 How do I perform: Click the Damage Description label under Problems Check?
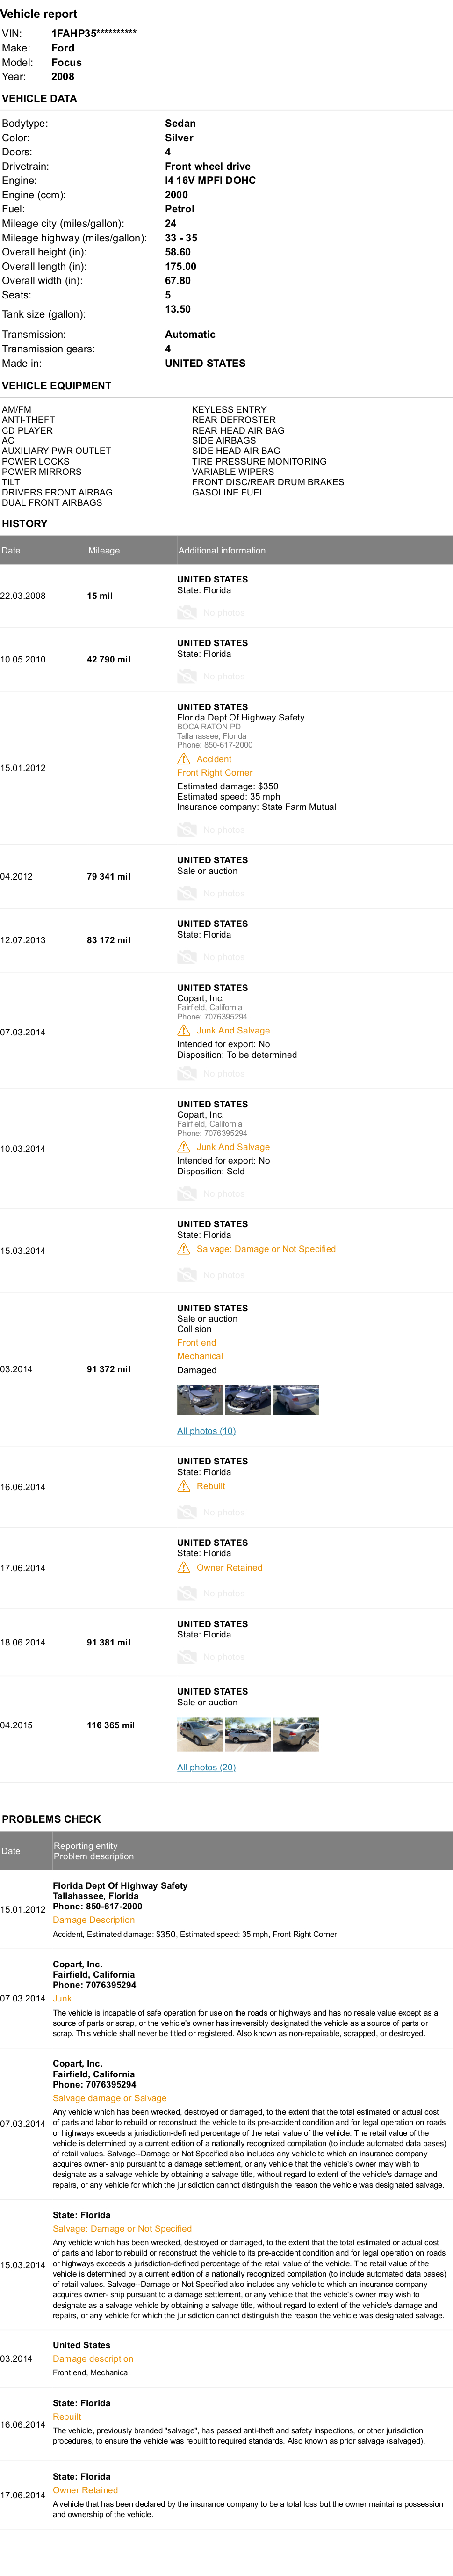pyautogui.click(x=94, y=1920)
